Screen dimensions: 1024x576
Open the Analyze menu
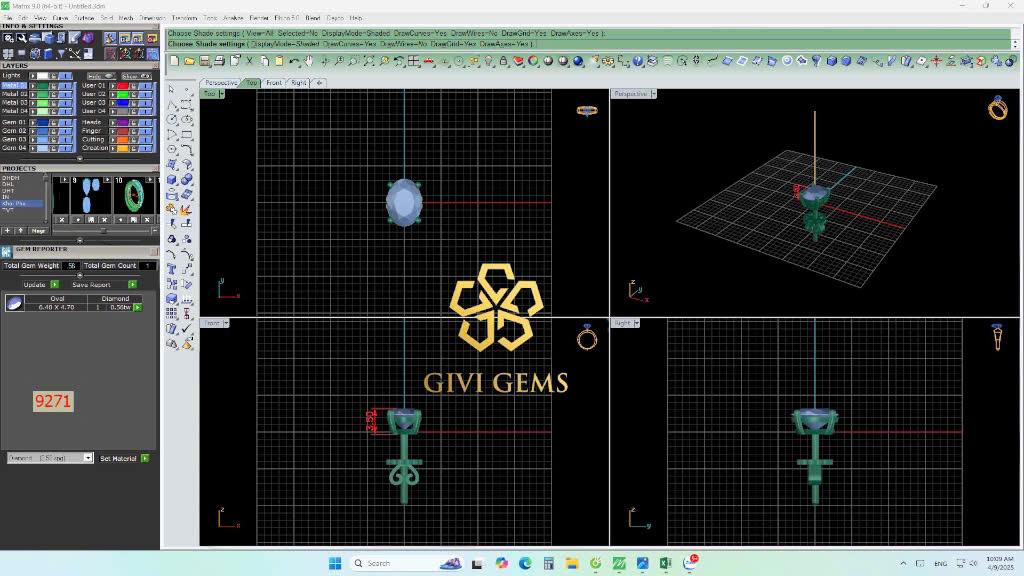pos(233,18)
